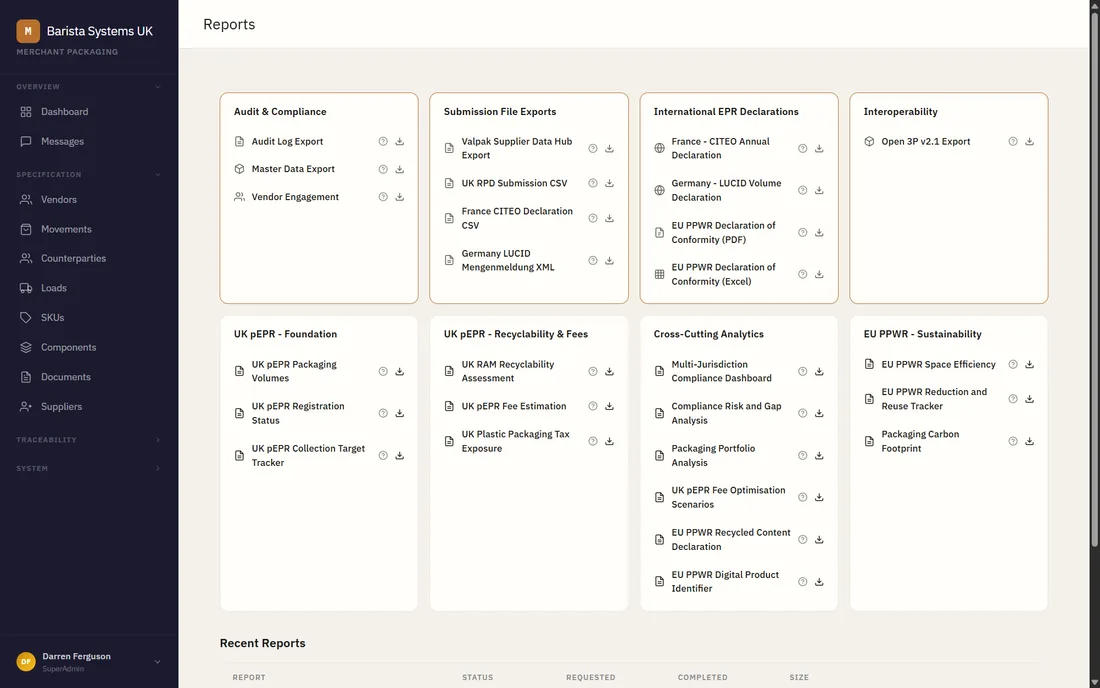Viewport: 1100px width, 688px height.
Task: Download EU PPWR Declaration of Conformity (Excel)
Action: click(819, 274)
